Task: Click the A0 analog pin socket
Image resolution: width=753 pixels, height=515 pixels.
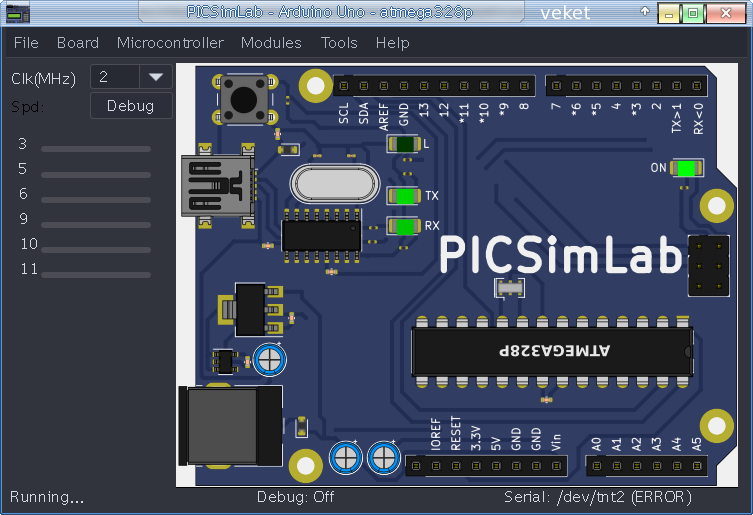Action: 597,466
